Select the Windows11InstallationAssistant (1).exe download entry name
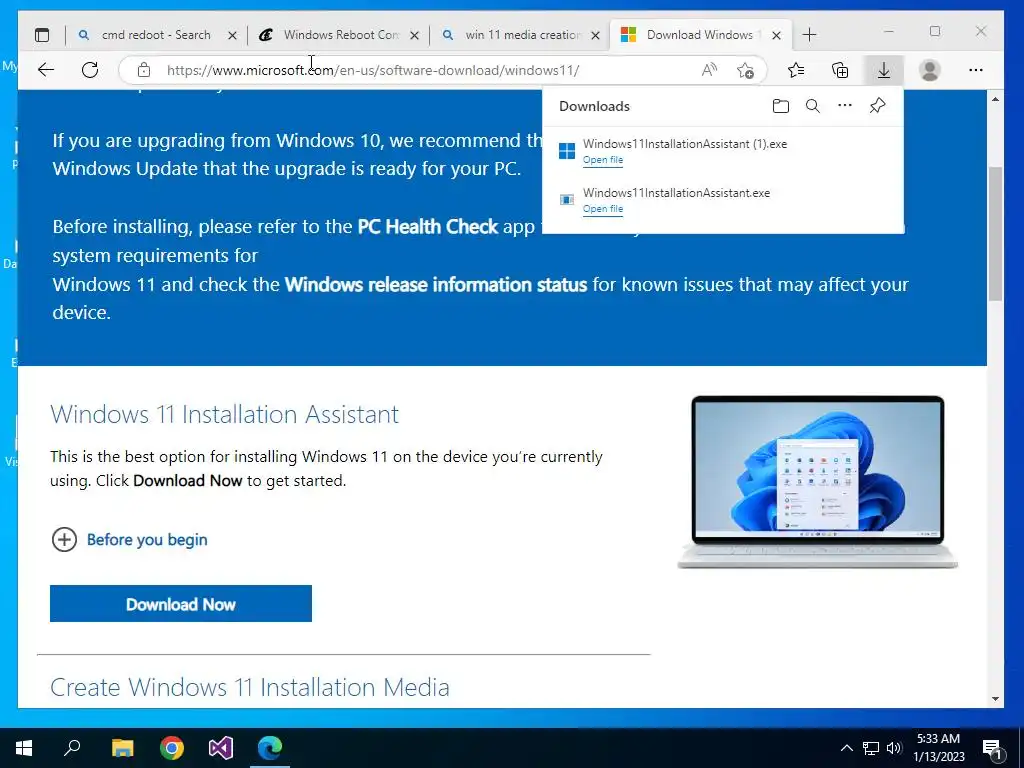 tap(685, 144)
